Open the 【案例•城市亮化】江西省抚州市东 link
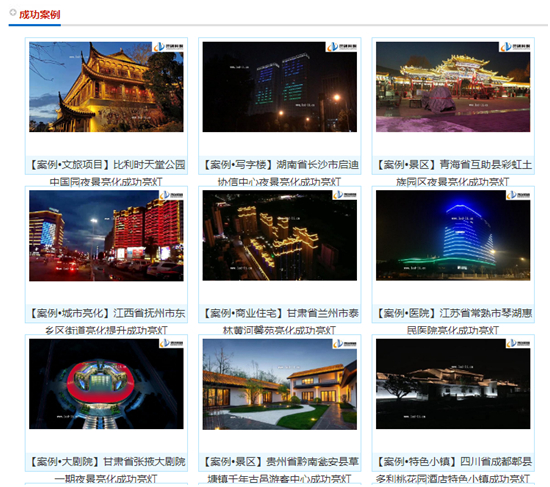 [106, 313]
